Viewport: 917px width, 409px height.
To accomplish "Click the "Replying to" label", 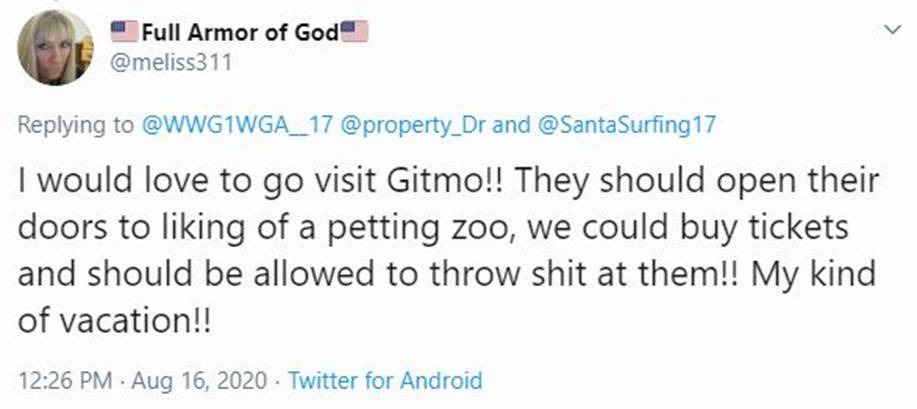I will 75,125.
